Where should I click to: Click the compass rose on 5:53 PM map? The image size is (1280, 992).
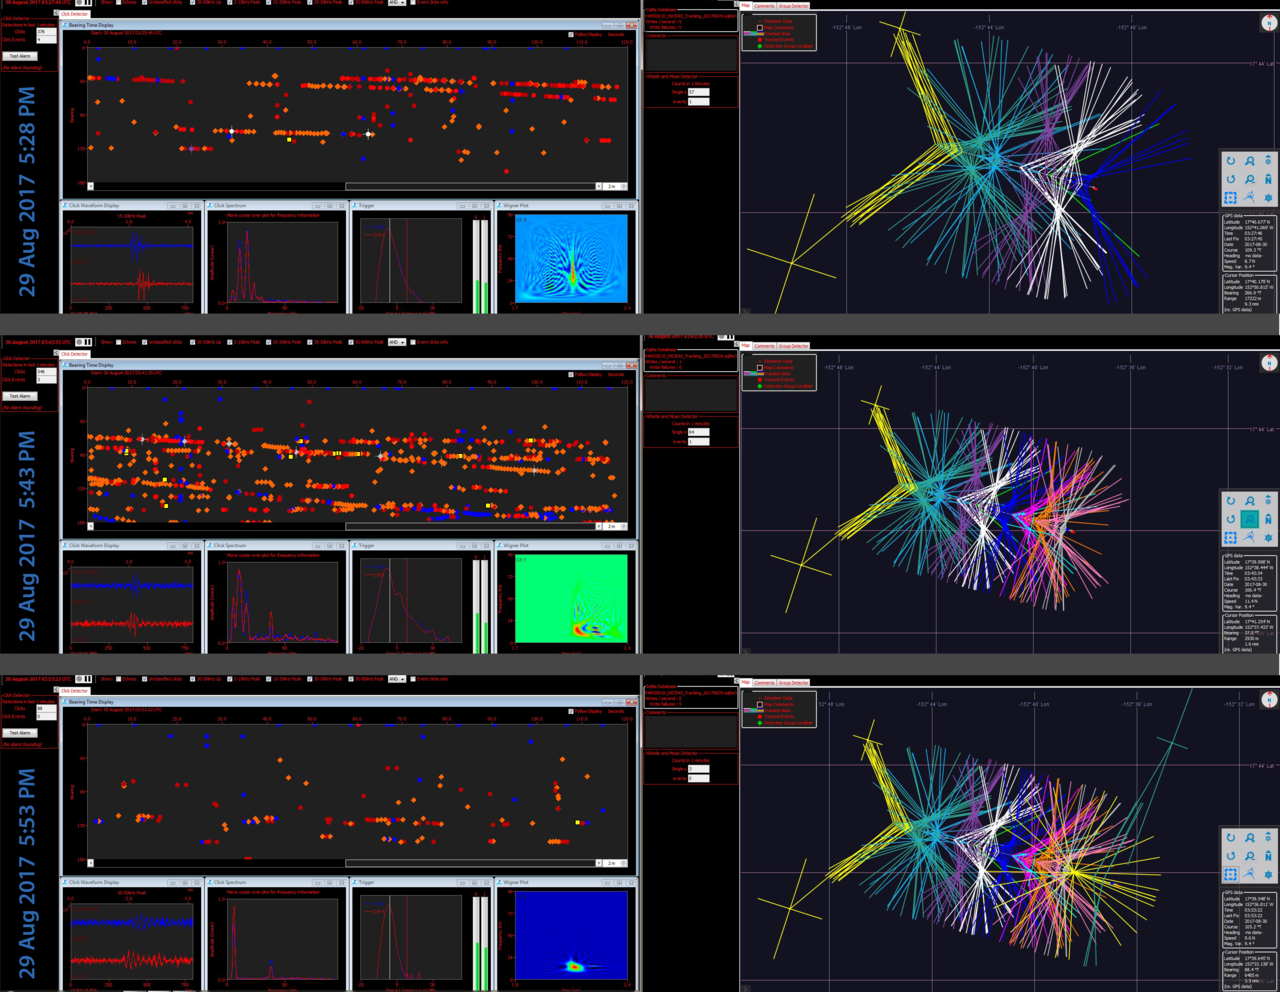click(1269, 700)
